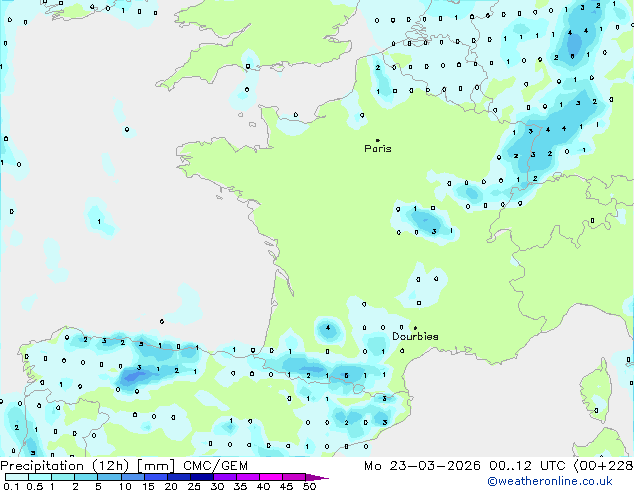Click the '30' scale label
This screenshot has height=490, width=634.
[x=217, y=486]
